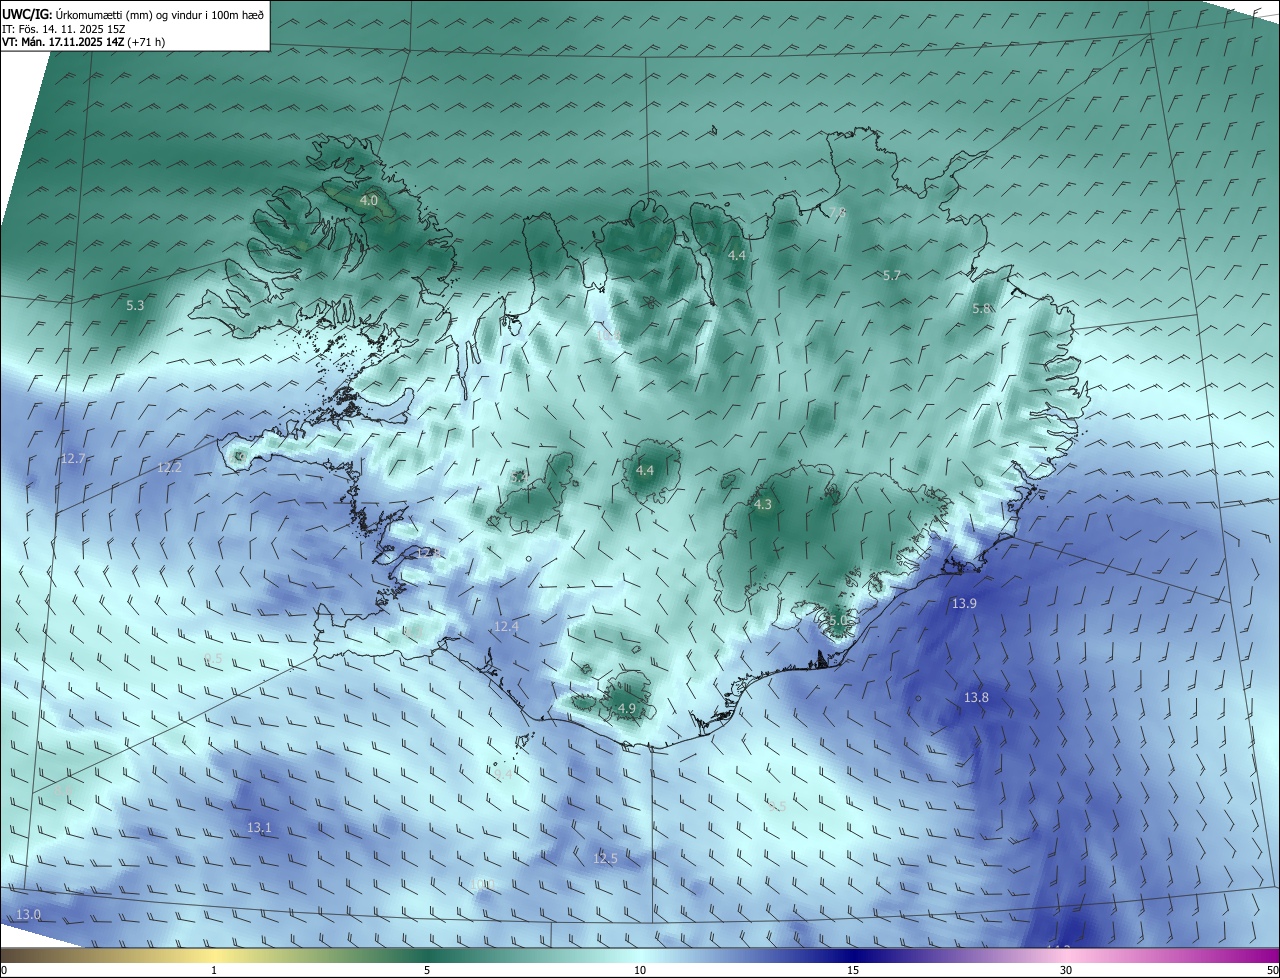Image resolution: width=1280 pixels, height=978 pixels.
Task: Click the 15 tick label on the color scale
Action: [x=853, y=970]
